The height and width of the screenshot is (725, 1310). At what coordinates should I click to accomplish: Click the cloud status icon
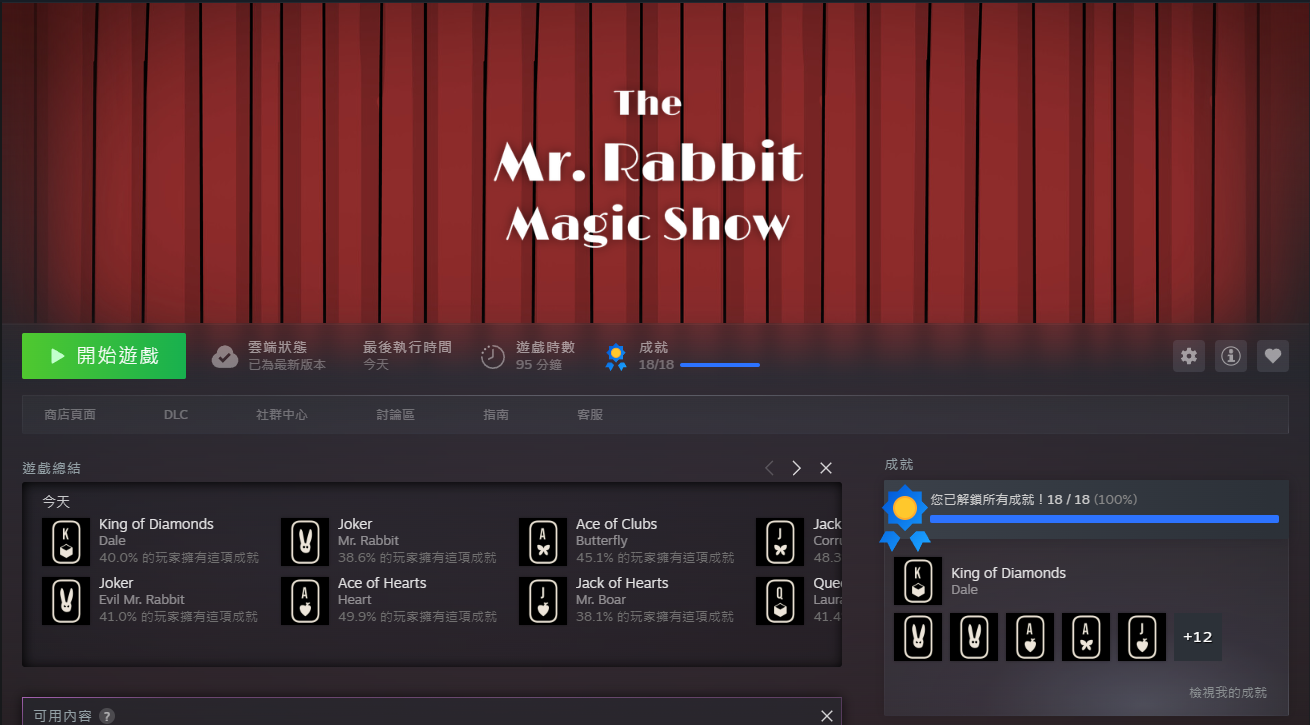pyautogui.click(x=225, y=356)
